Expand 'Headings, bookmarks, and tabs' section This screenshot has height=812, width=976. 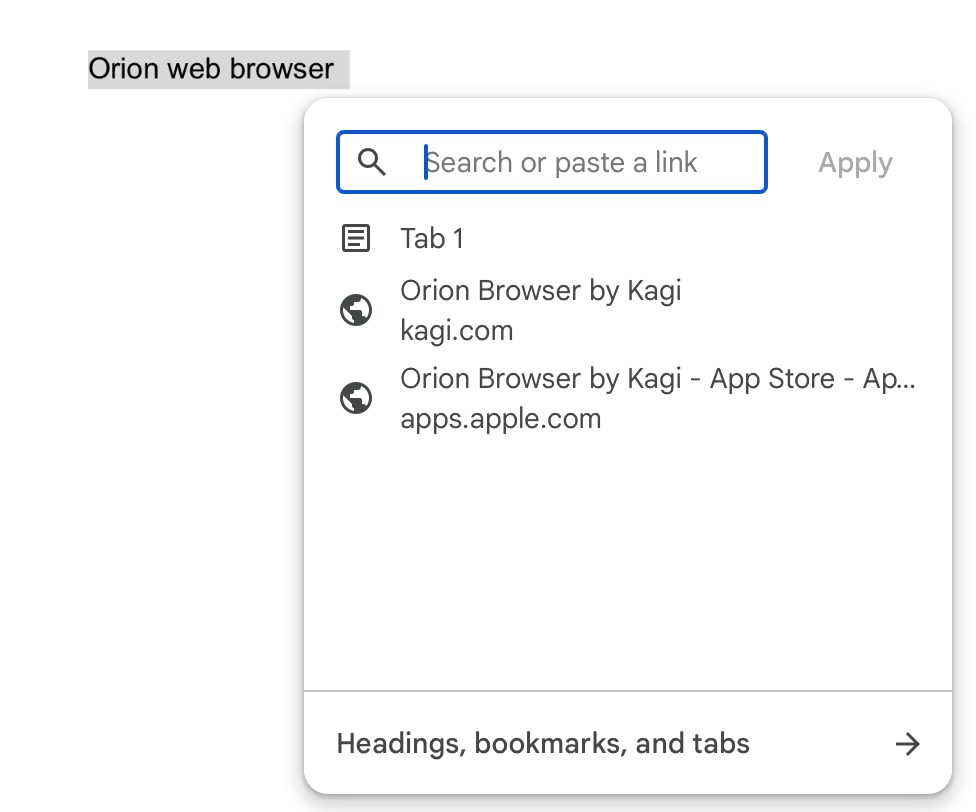point(543,744)
